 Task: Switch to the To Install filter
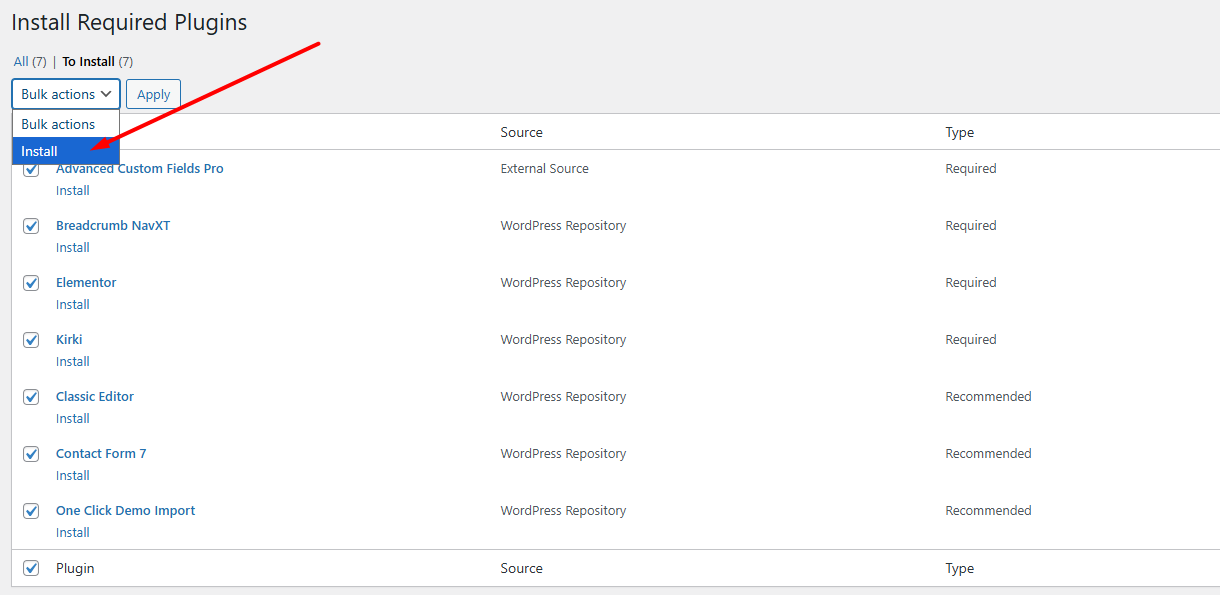(88, 62)
